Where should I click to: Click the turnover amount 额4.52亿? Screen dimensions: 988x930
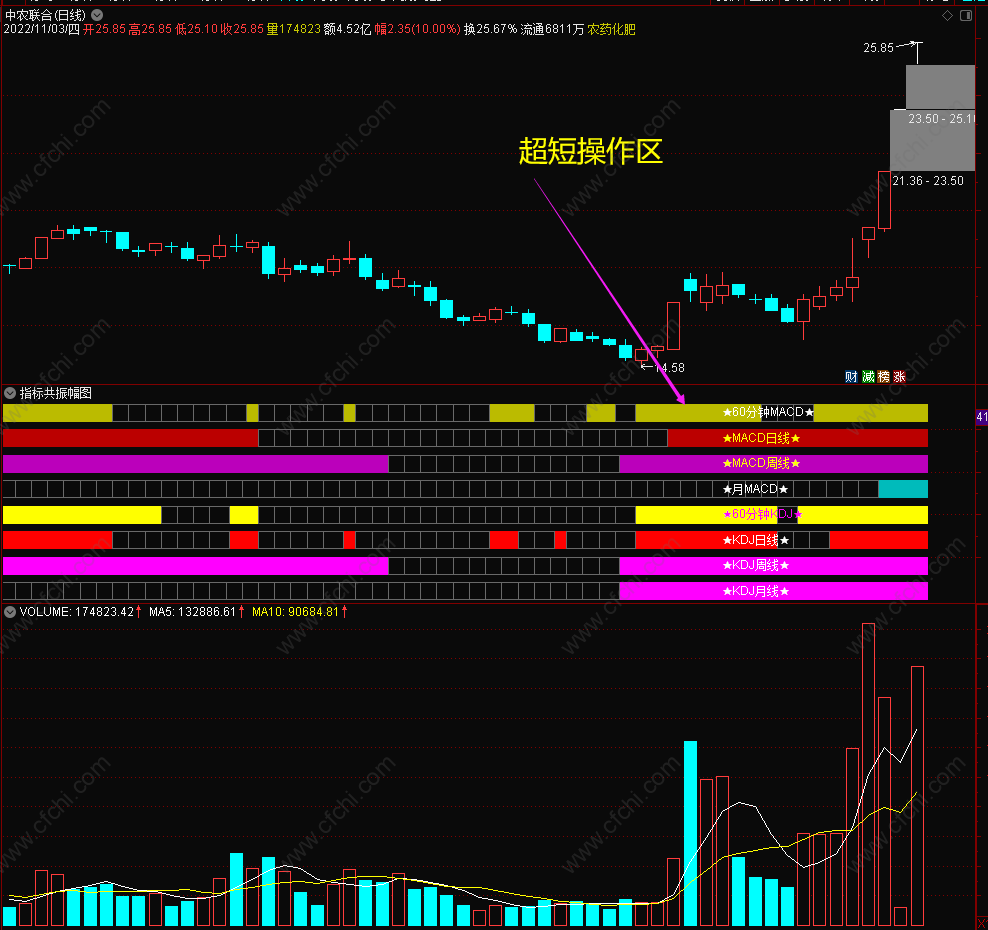tap(347, 29)
